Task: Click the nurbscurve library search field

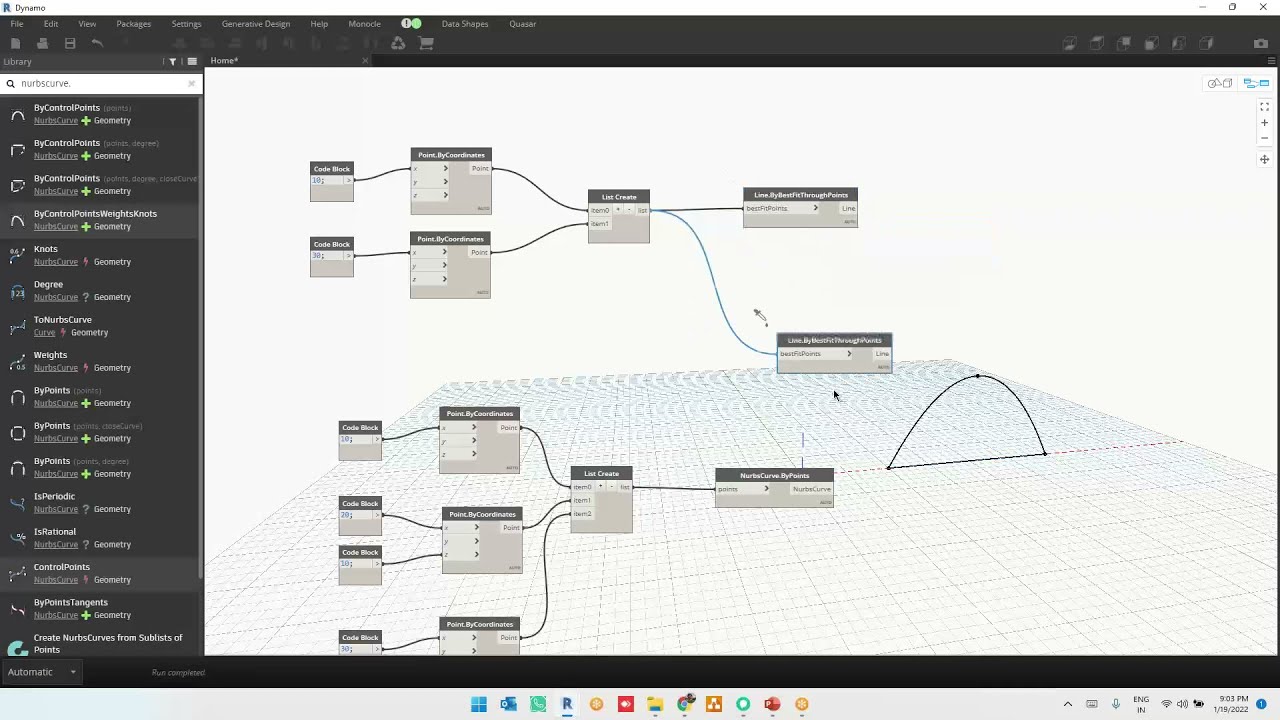Action: pyautogui.click(x=100, y=83)
